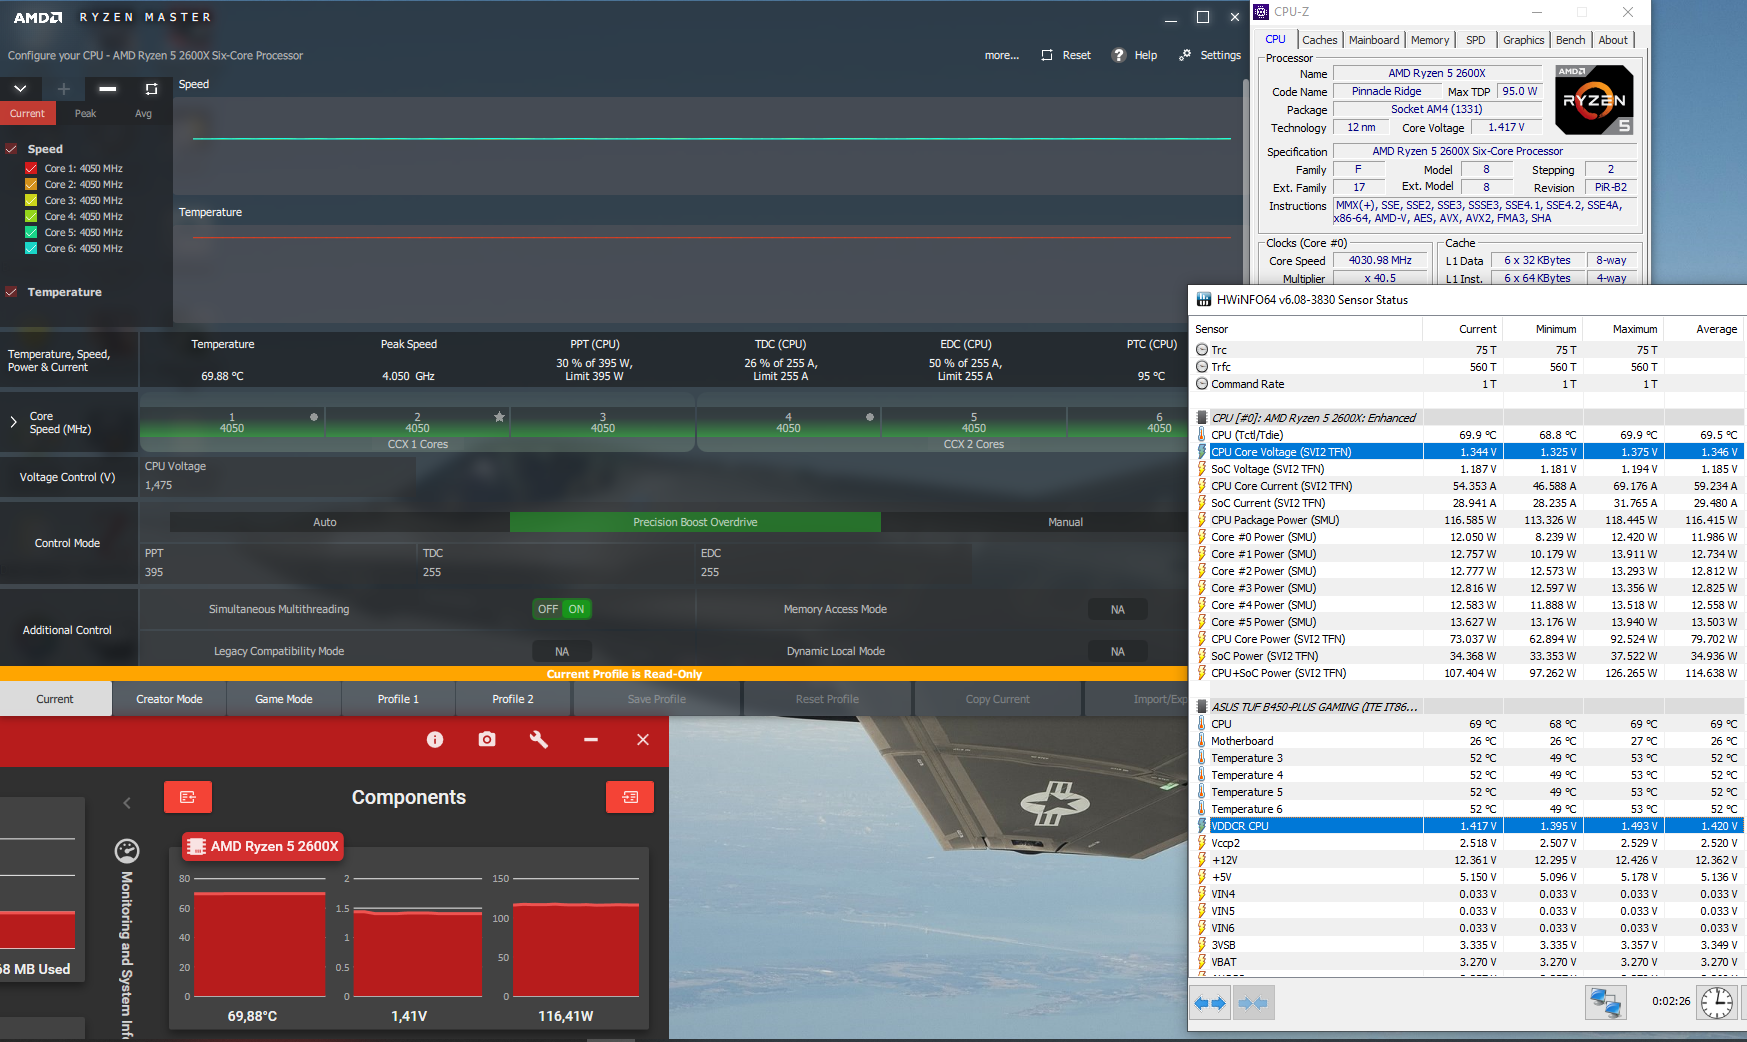Open the Mainboard tab in CPU-Z
Screen dimensions: 1747x1042
tap(1374, 40)
